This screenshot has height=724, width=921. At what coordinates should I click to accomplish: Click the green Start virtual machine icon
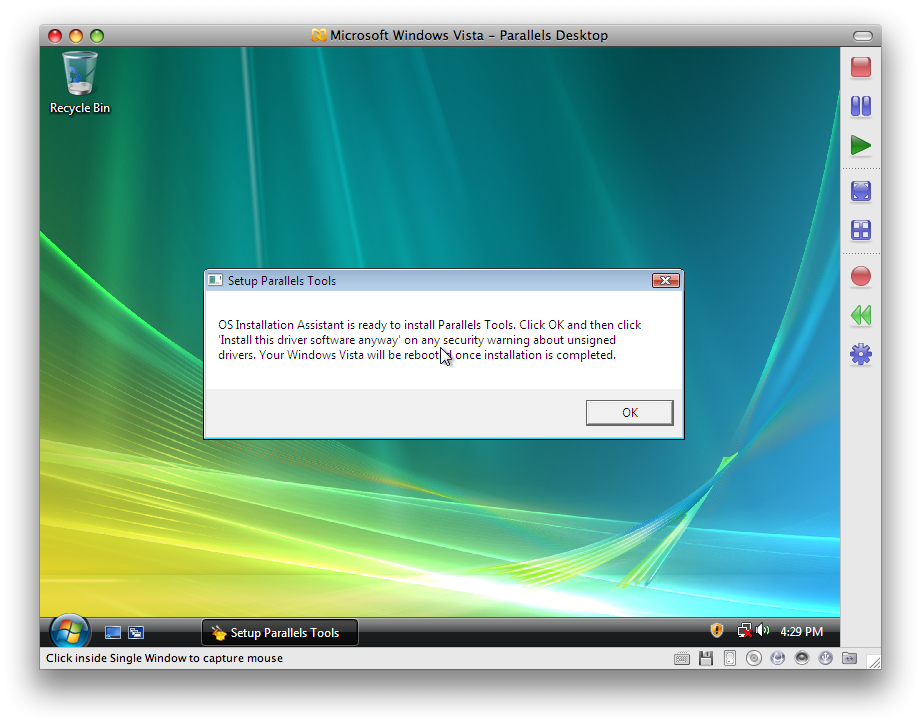point(861,146)
